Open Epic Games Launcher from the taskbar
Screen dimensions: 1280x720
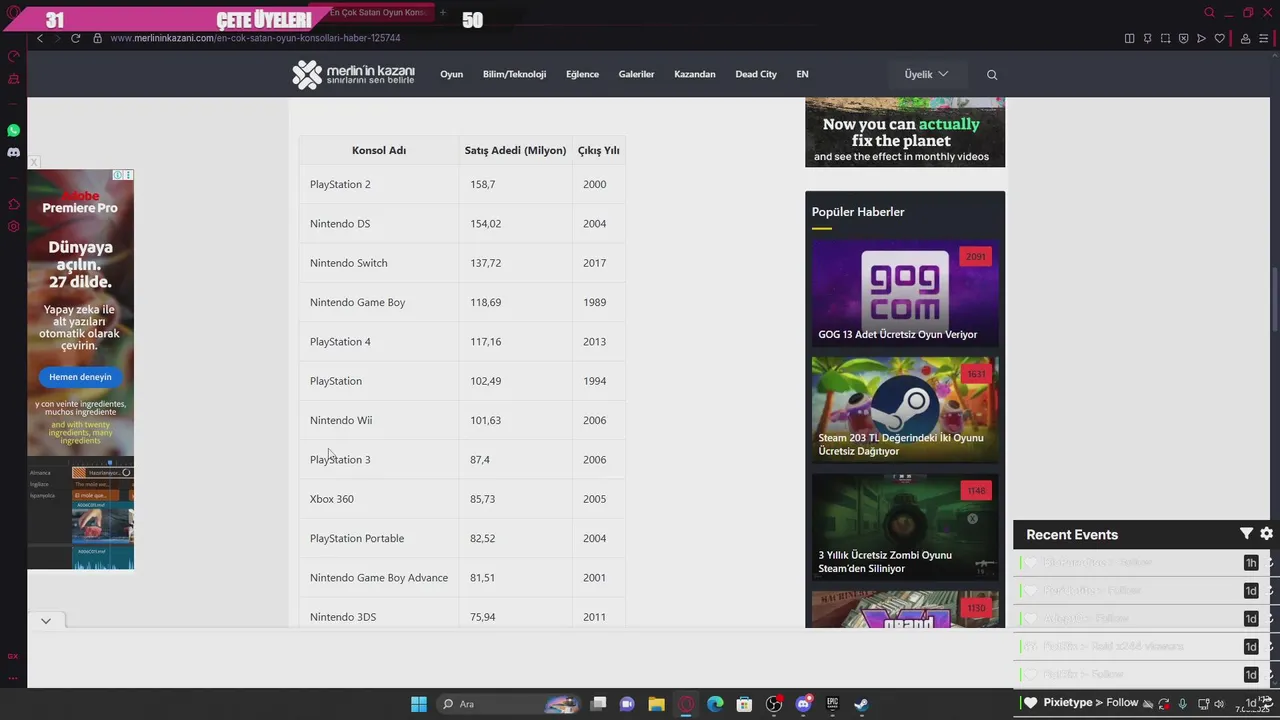[832, 704]
